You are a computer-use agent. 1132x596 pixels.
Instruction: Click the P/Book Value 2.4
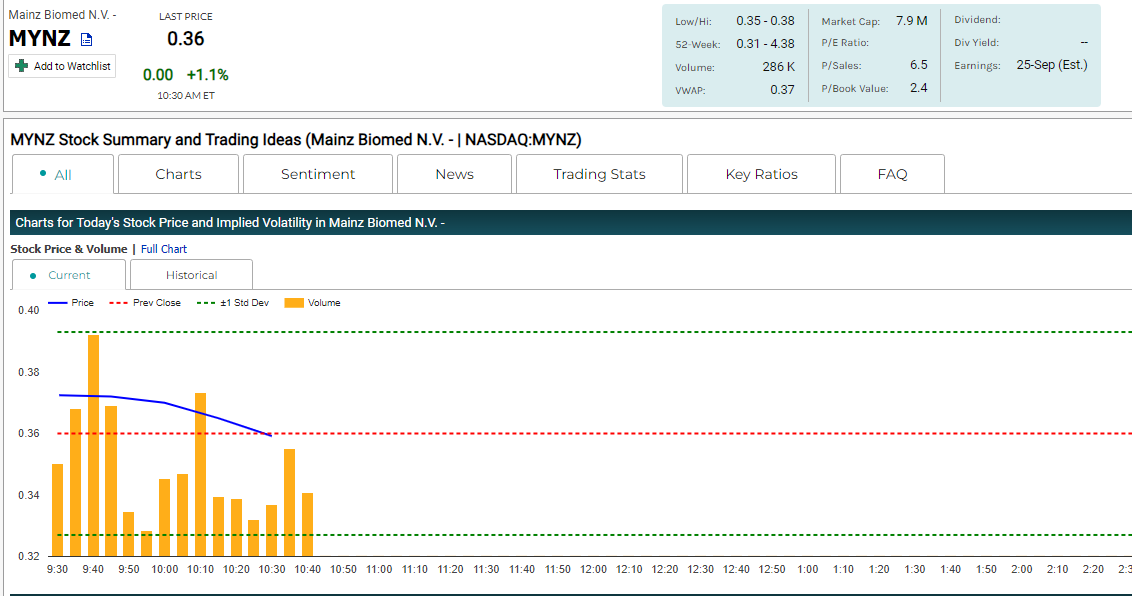tap(918, 88)
